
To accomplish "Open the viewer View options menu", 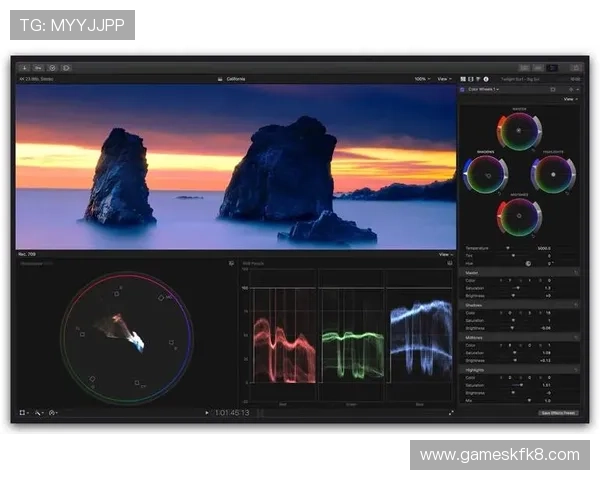I will click(x=445, y=78).
